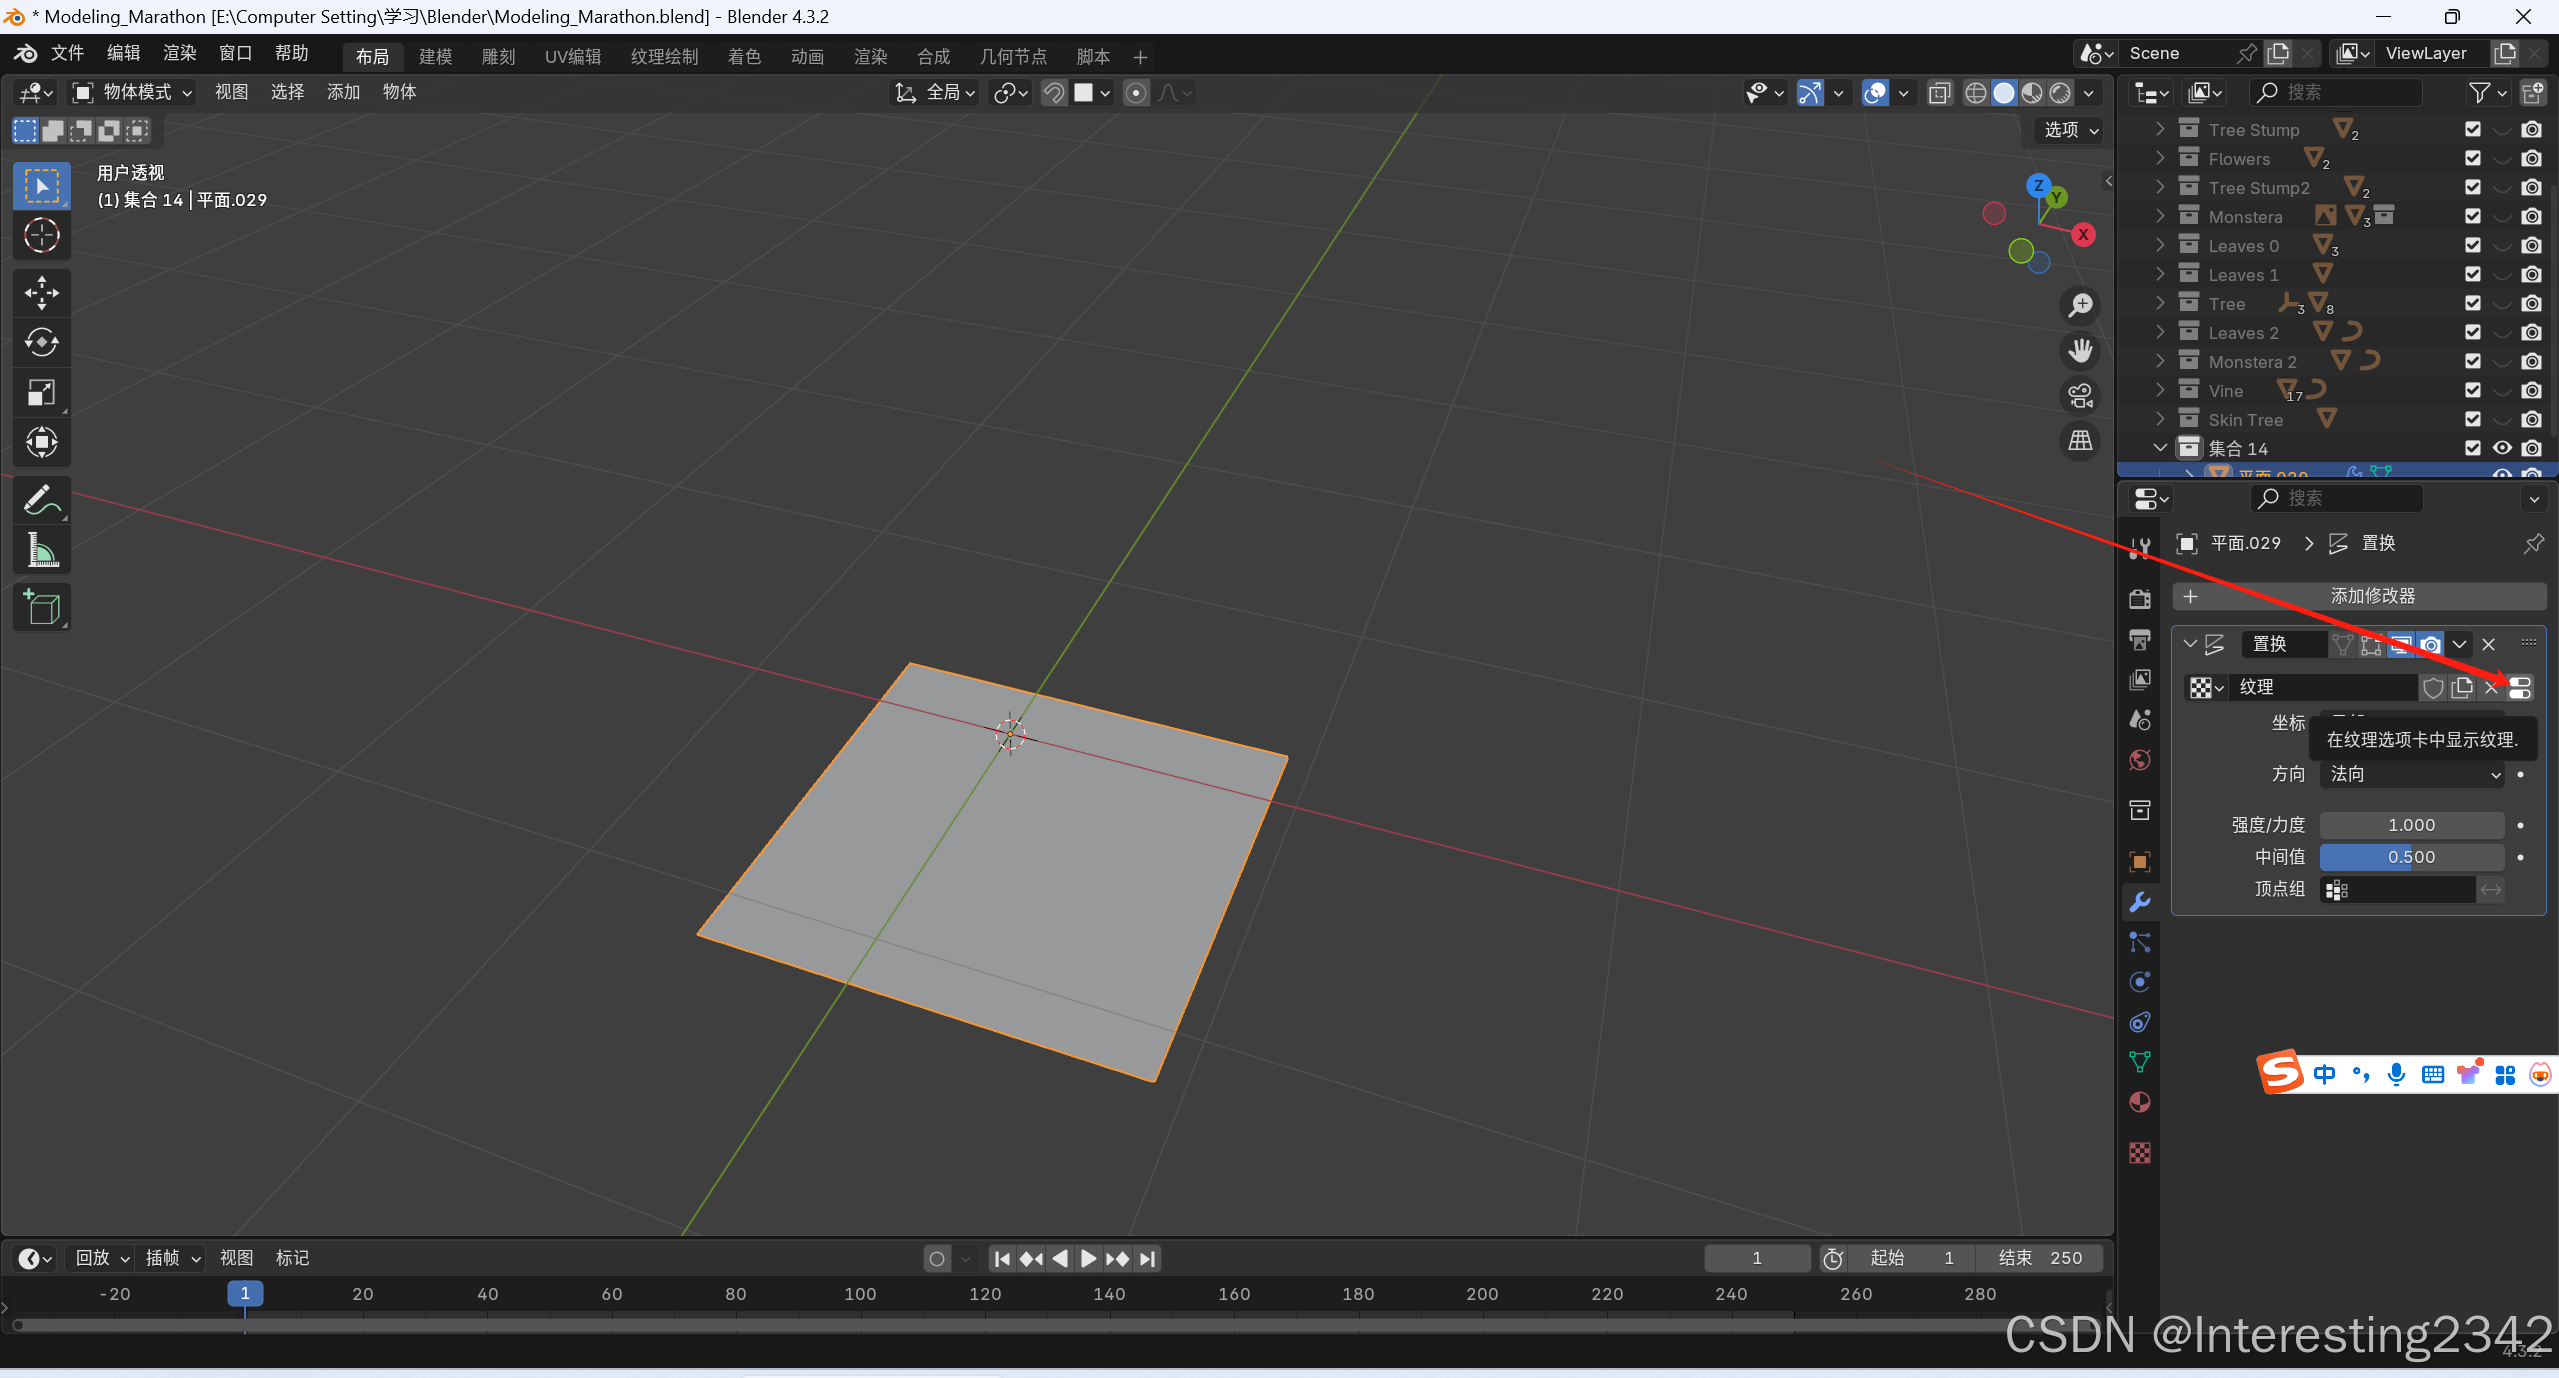The image size is (2559, 1378).
Task: Toggle camera view in viewport
Action: point(2081,395)
